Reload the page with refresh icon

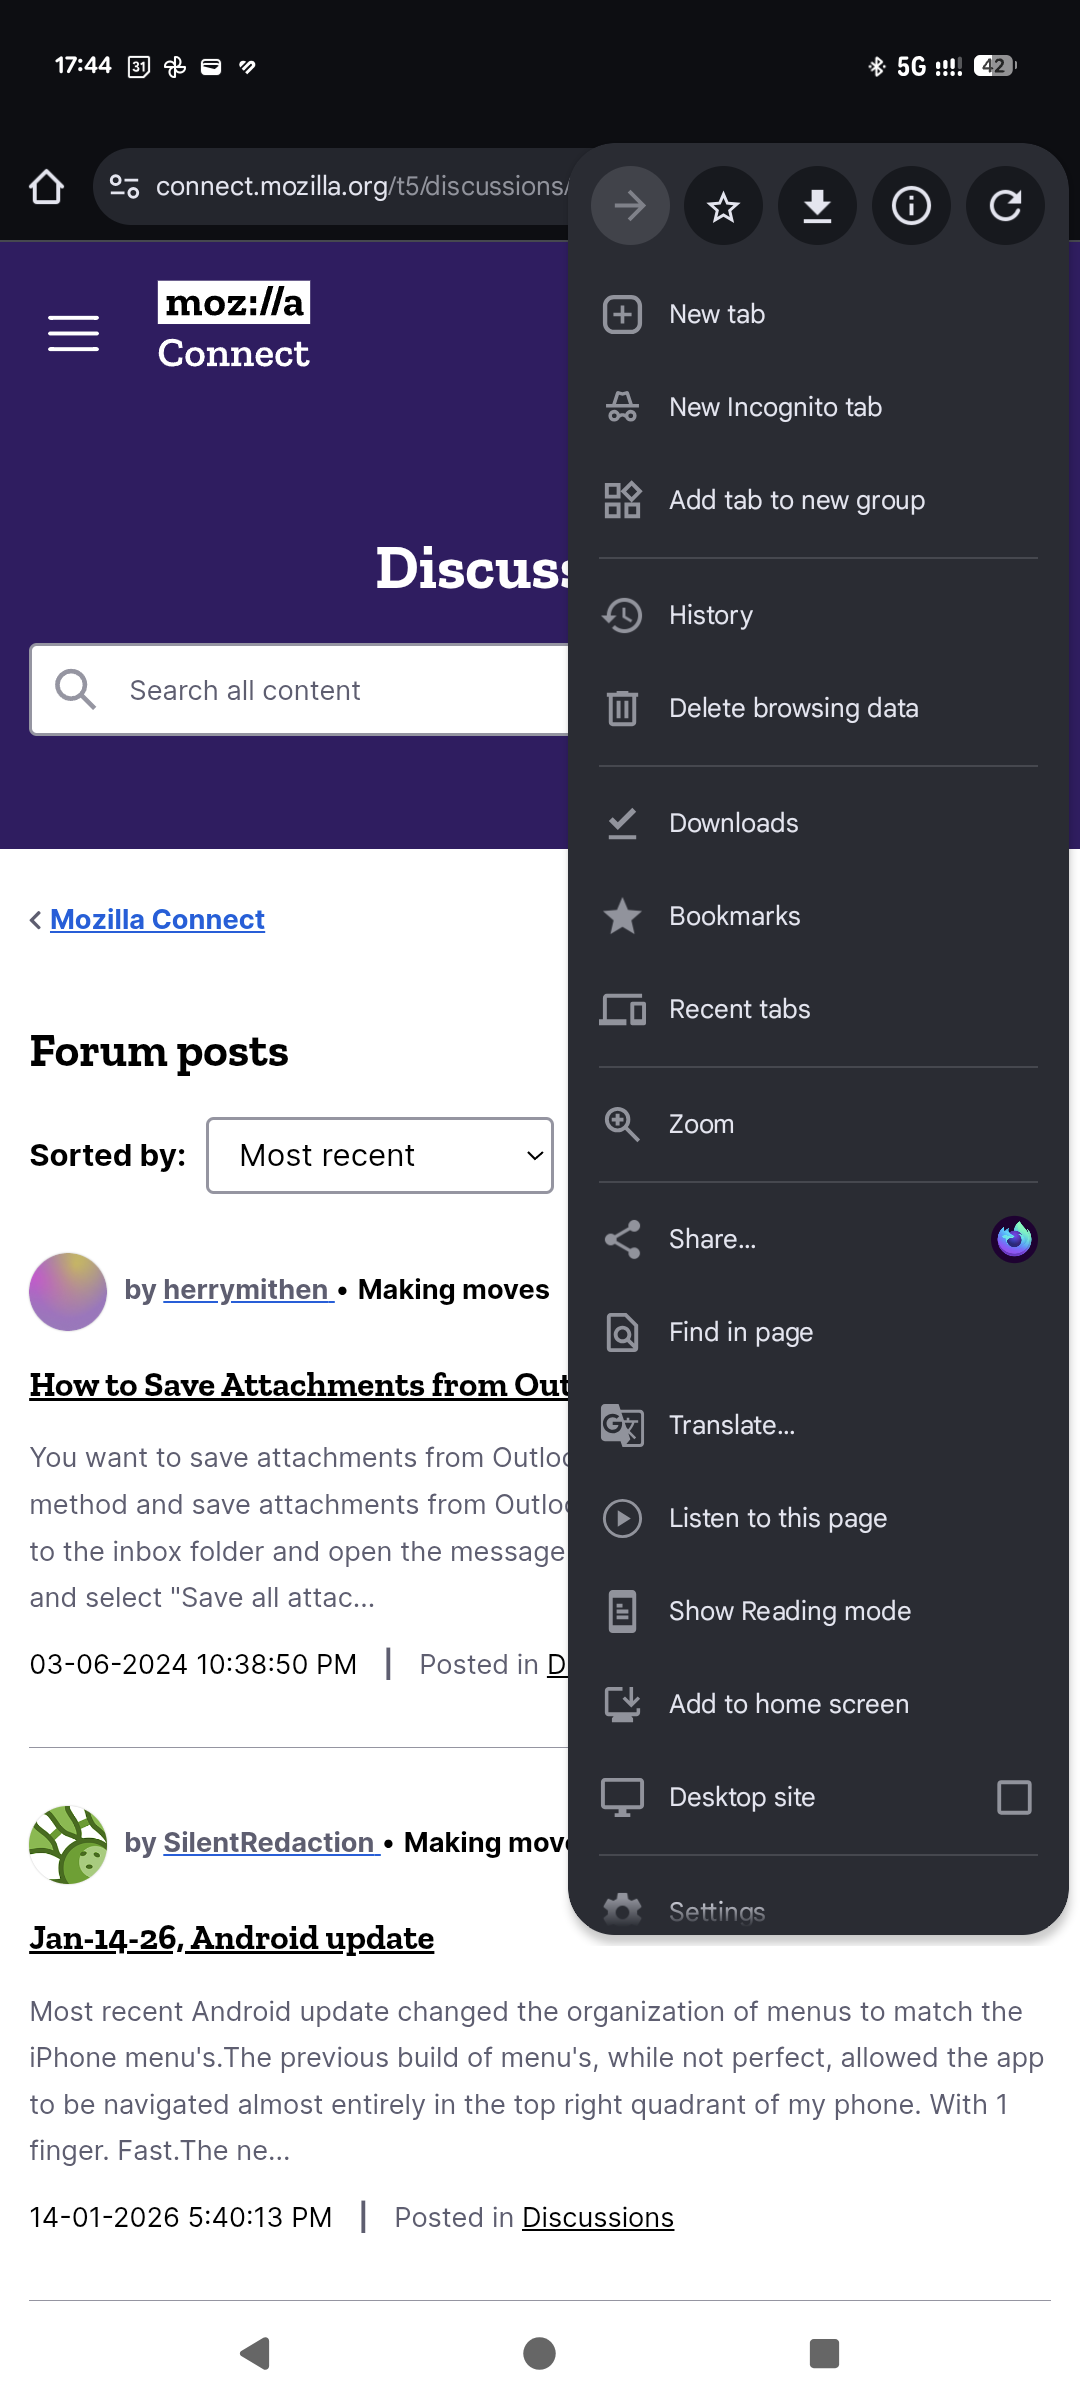pos(1005,207)
